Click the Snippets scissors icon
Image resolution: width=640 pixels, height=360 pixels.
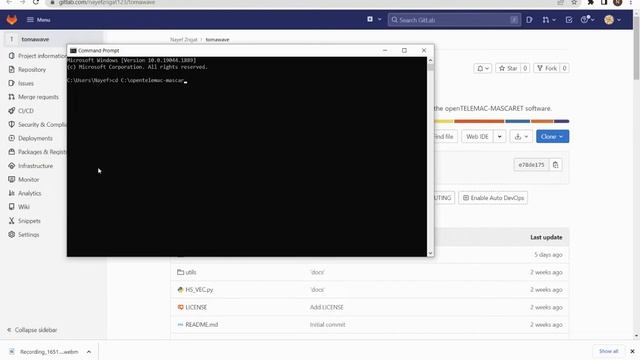(x=11, y=221)
